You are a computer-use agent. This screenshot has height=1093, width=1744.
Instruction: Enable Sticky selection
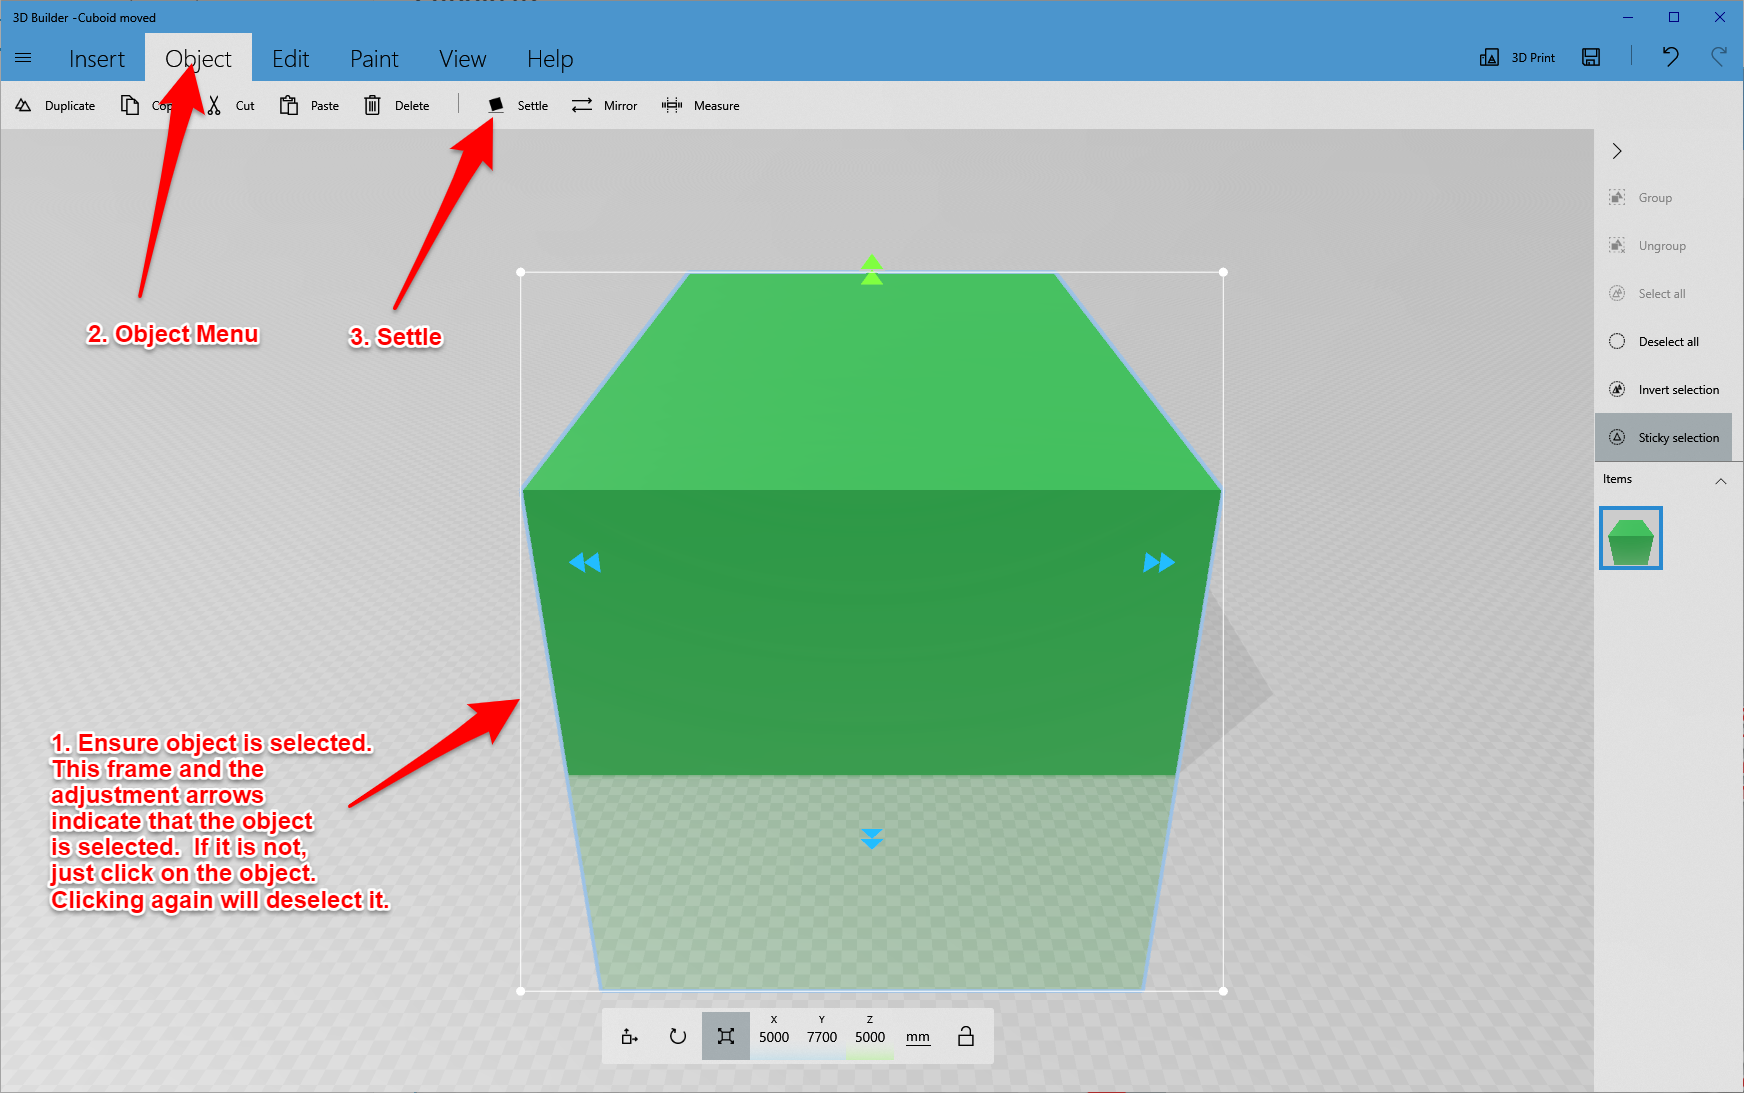click(1663, 437)
